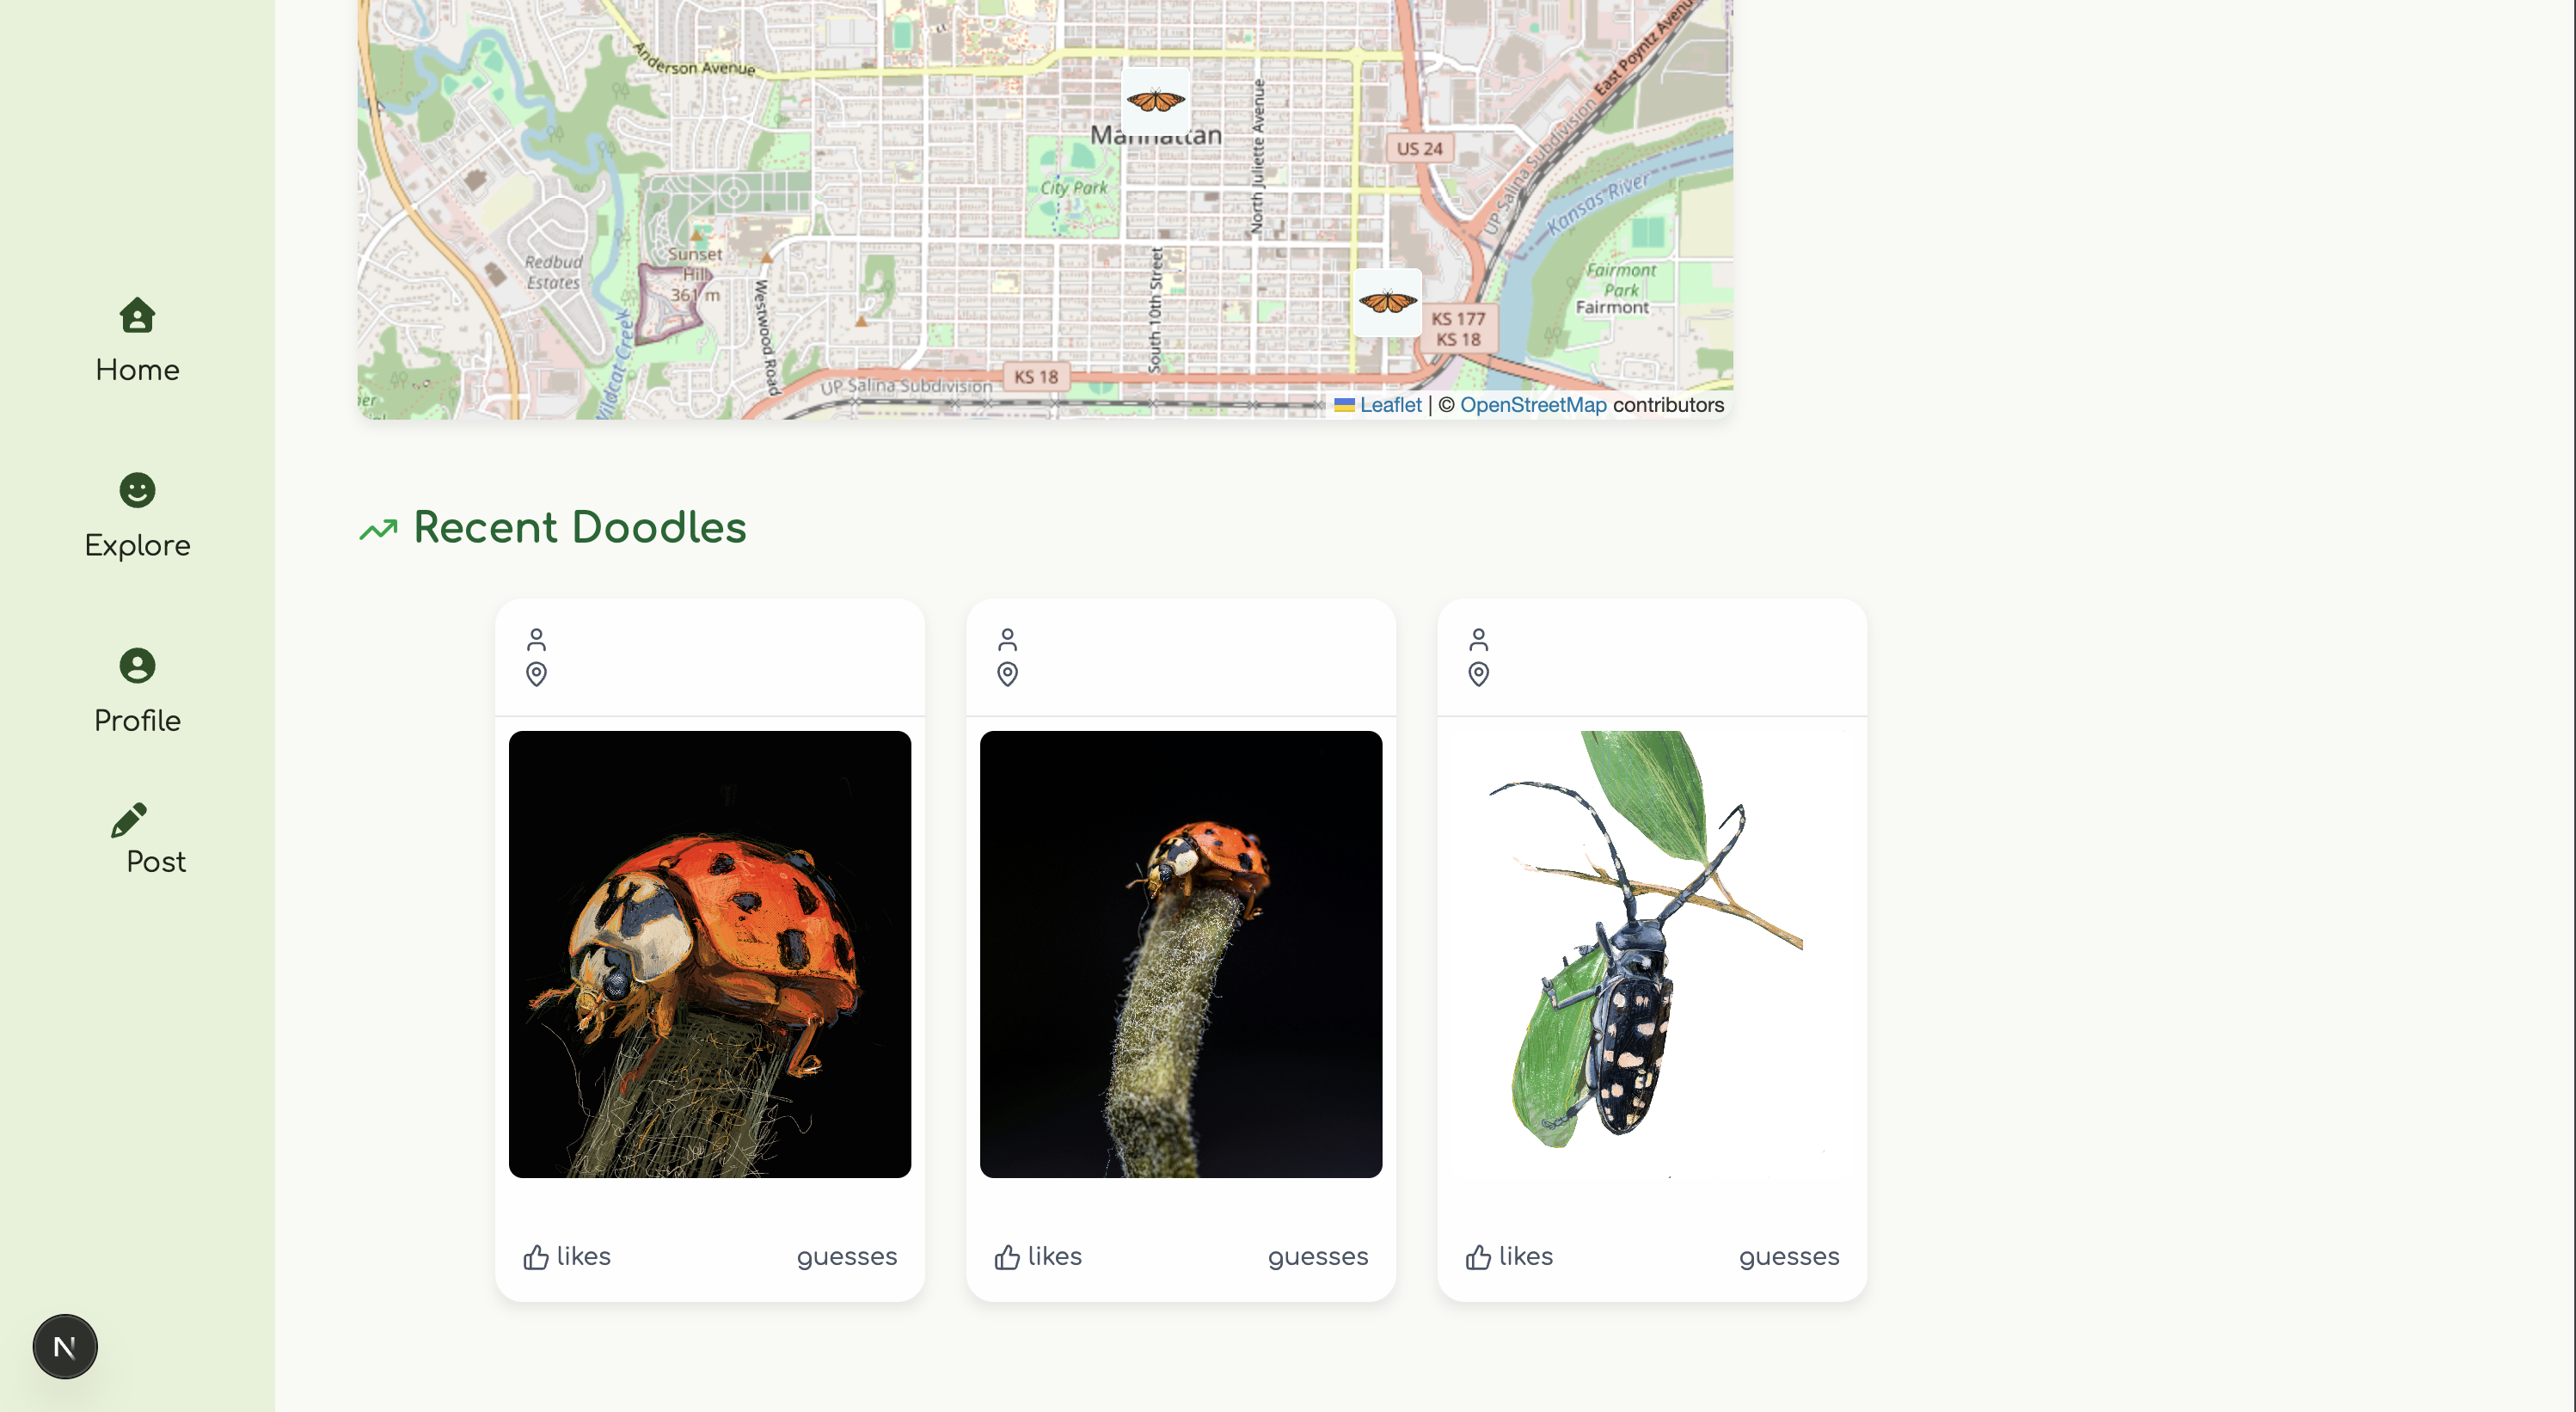Open the Profile avatar icon
Screen dimensions: 2576x1412
click(x=137, y=665)
